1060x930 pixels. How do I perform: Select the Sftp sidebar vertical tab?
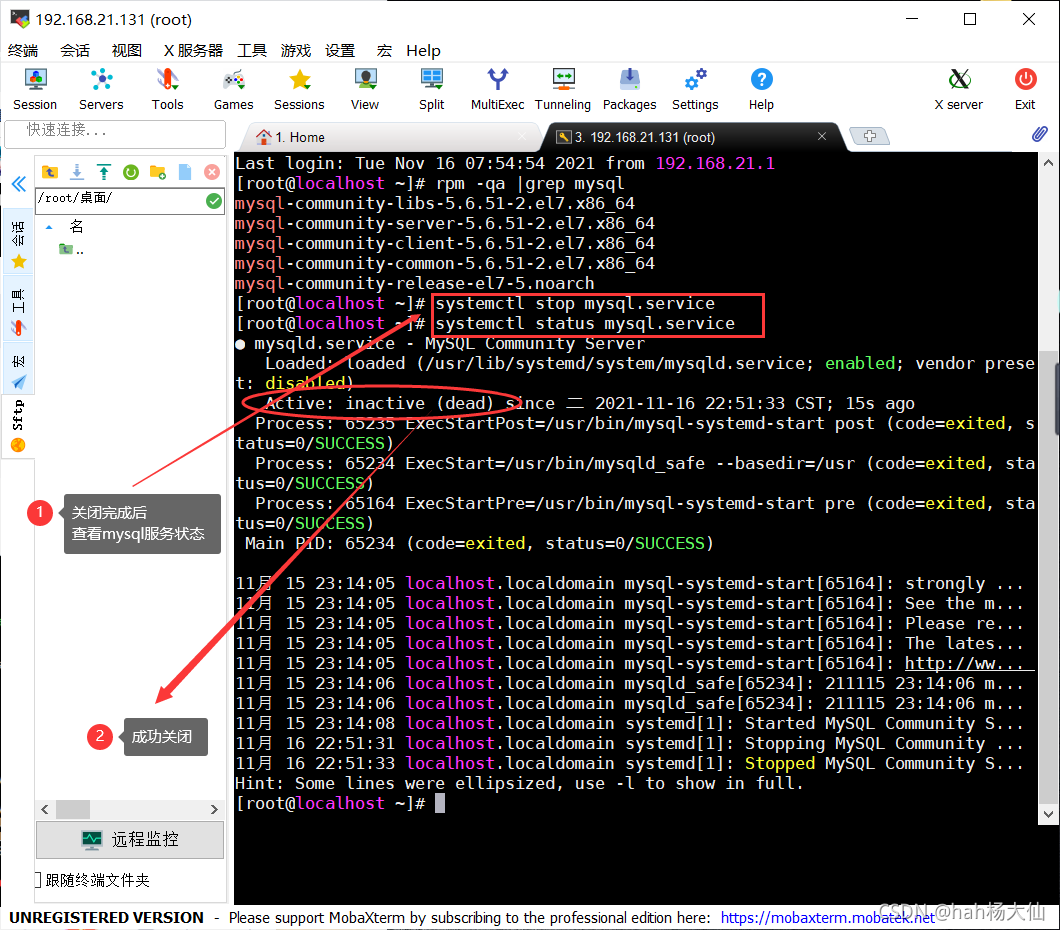(x=18, y=427)
